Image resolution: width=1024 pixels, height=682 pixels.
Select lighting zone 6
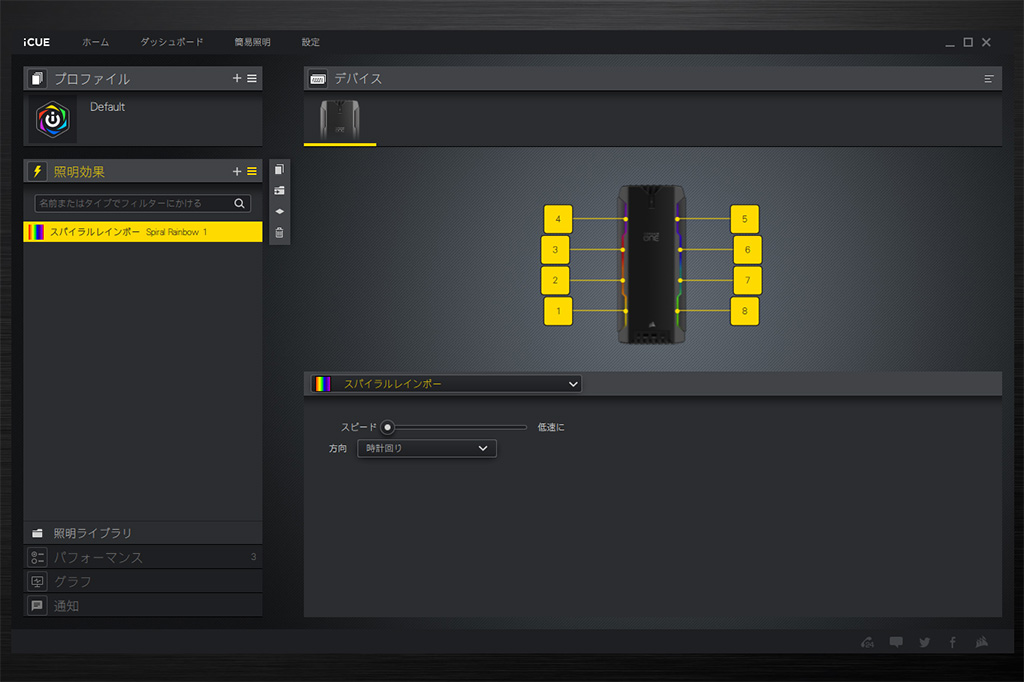(x=747, y=250)
